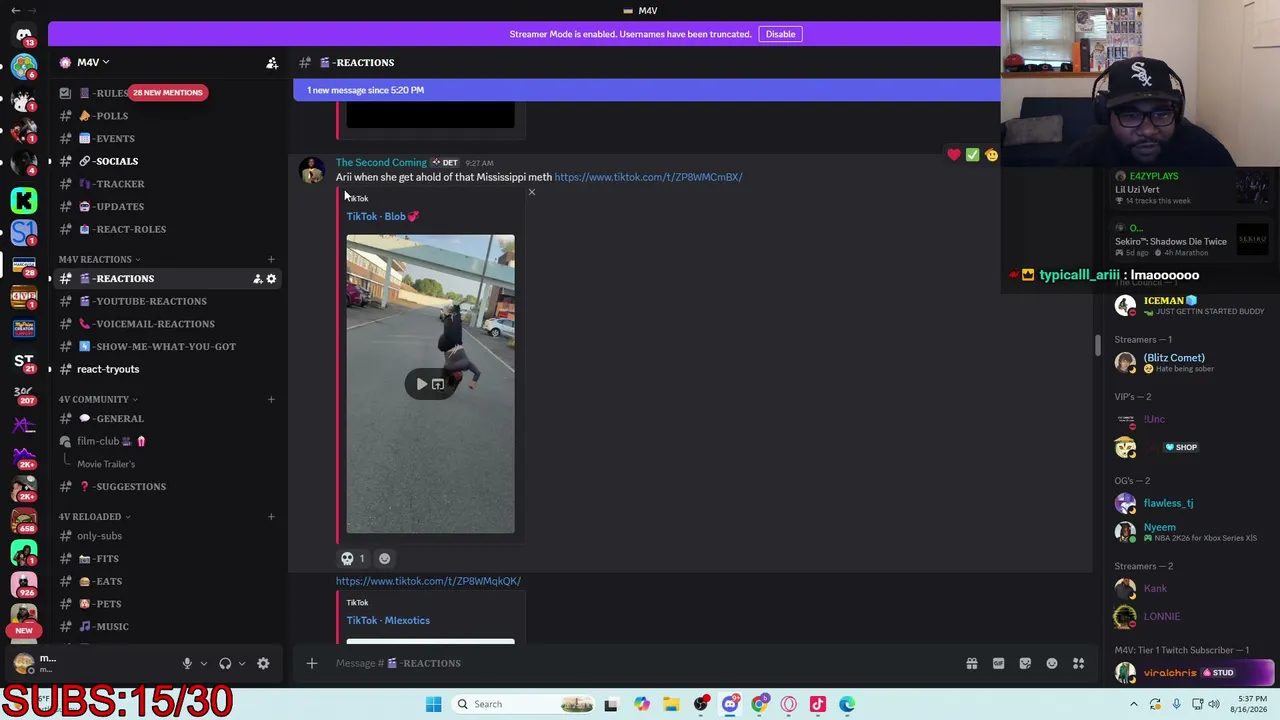Click the Windows Start button
Screen dimensions: 1280x720
click(433, 704)
